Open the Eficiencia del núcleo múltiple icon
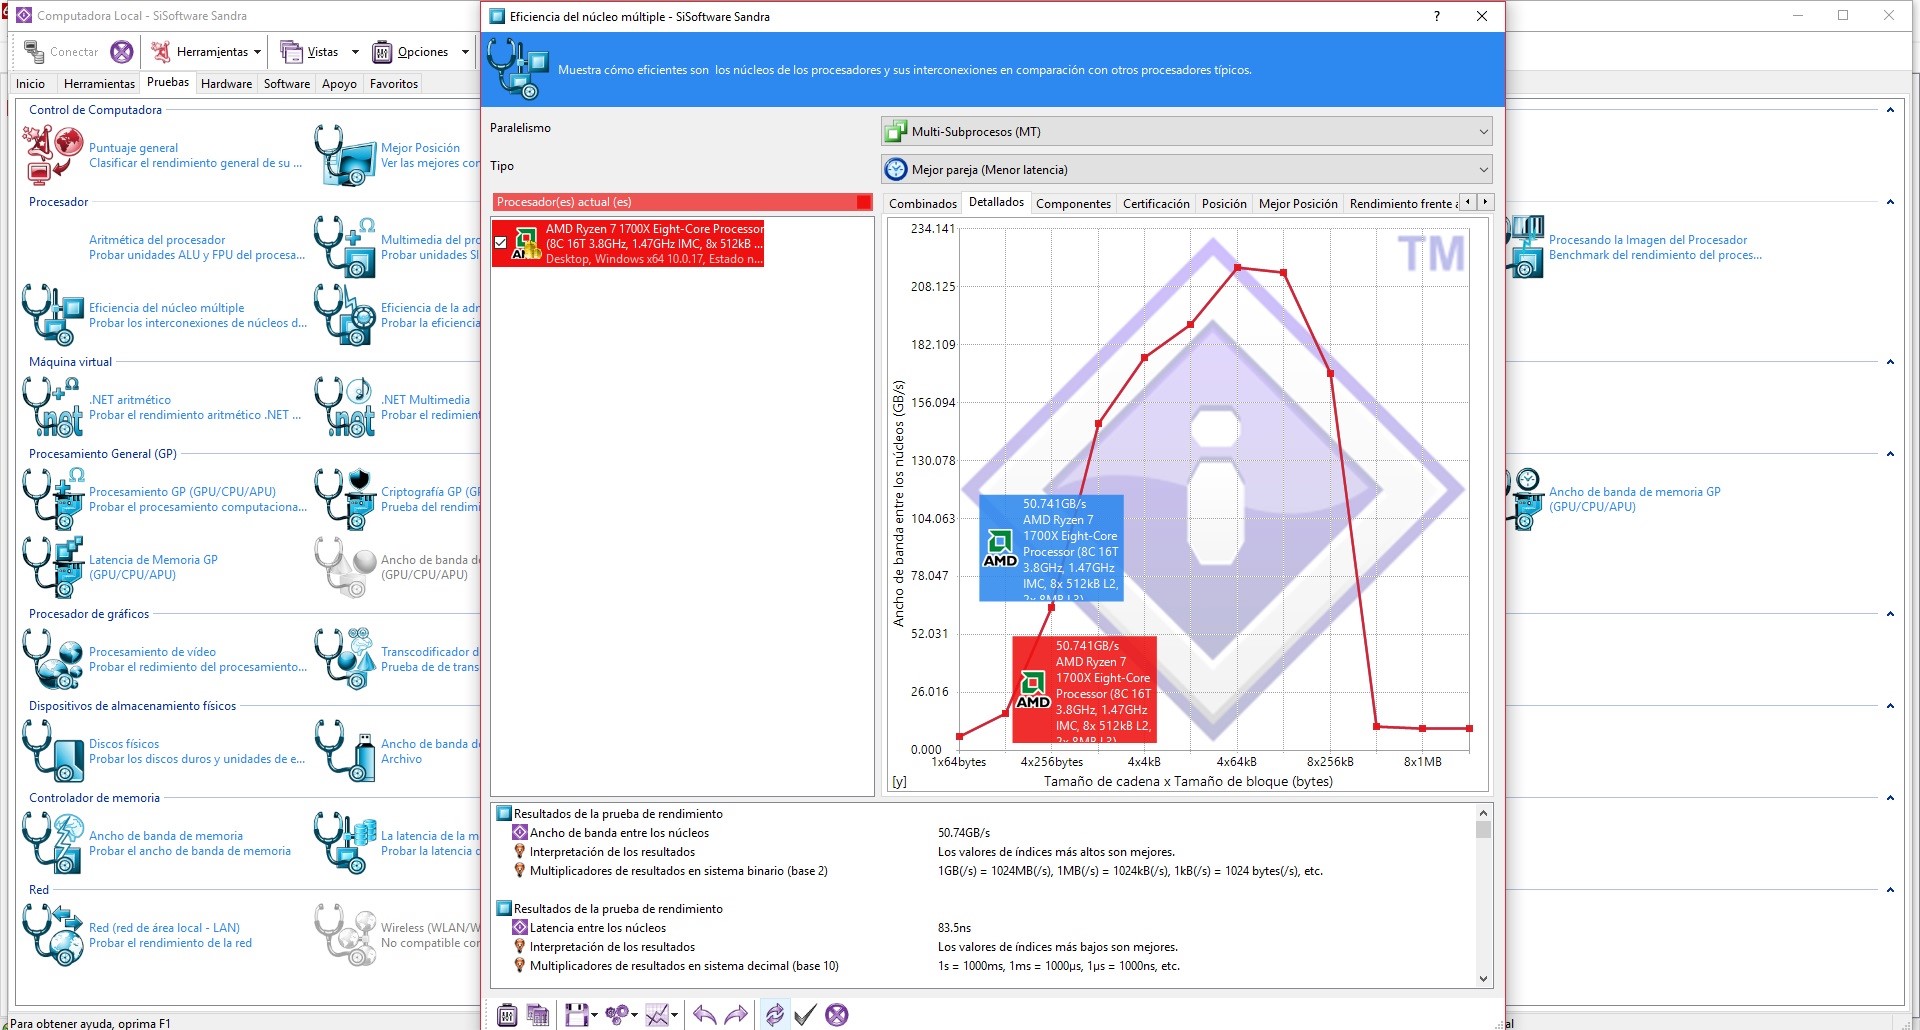Screen dimensions: 1920x1030 [x=53, y=315]
